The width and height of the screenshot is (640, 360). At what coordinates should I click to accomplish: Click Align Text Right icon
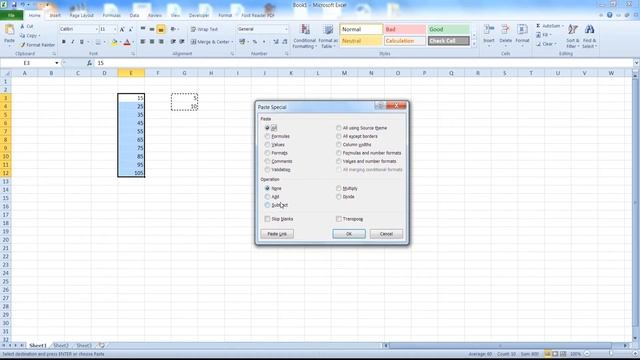(161, 42)
